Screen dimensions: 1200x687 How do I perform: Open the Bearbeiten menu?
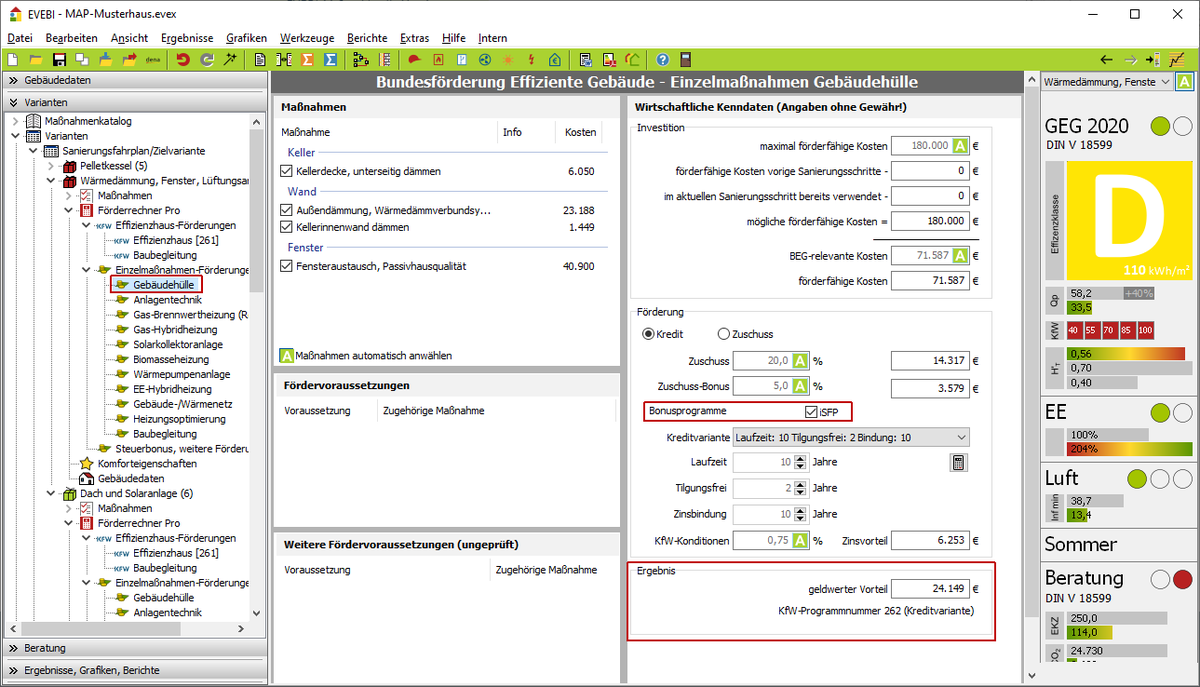pos(72,38)
